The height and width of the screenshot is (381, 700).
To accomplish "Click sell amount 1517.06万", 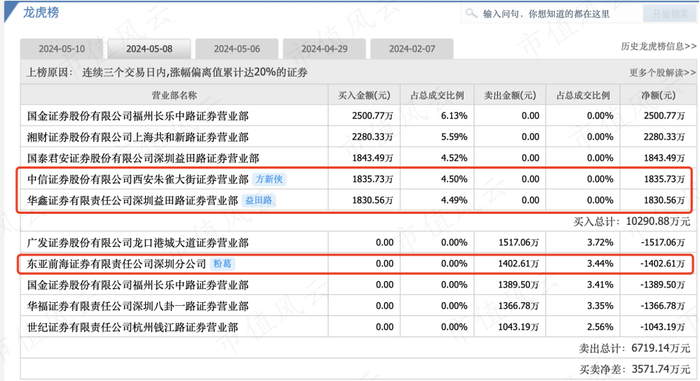I will point(519,243).
